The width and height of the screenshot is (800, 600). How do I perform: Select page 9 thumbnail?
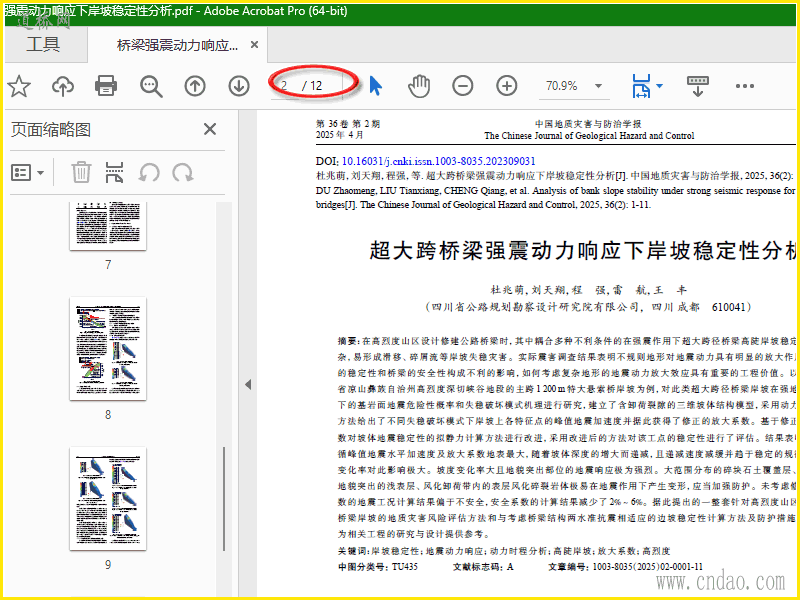pyautogui.click(x=108, y=498)
